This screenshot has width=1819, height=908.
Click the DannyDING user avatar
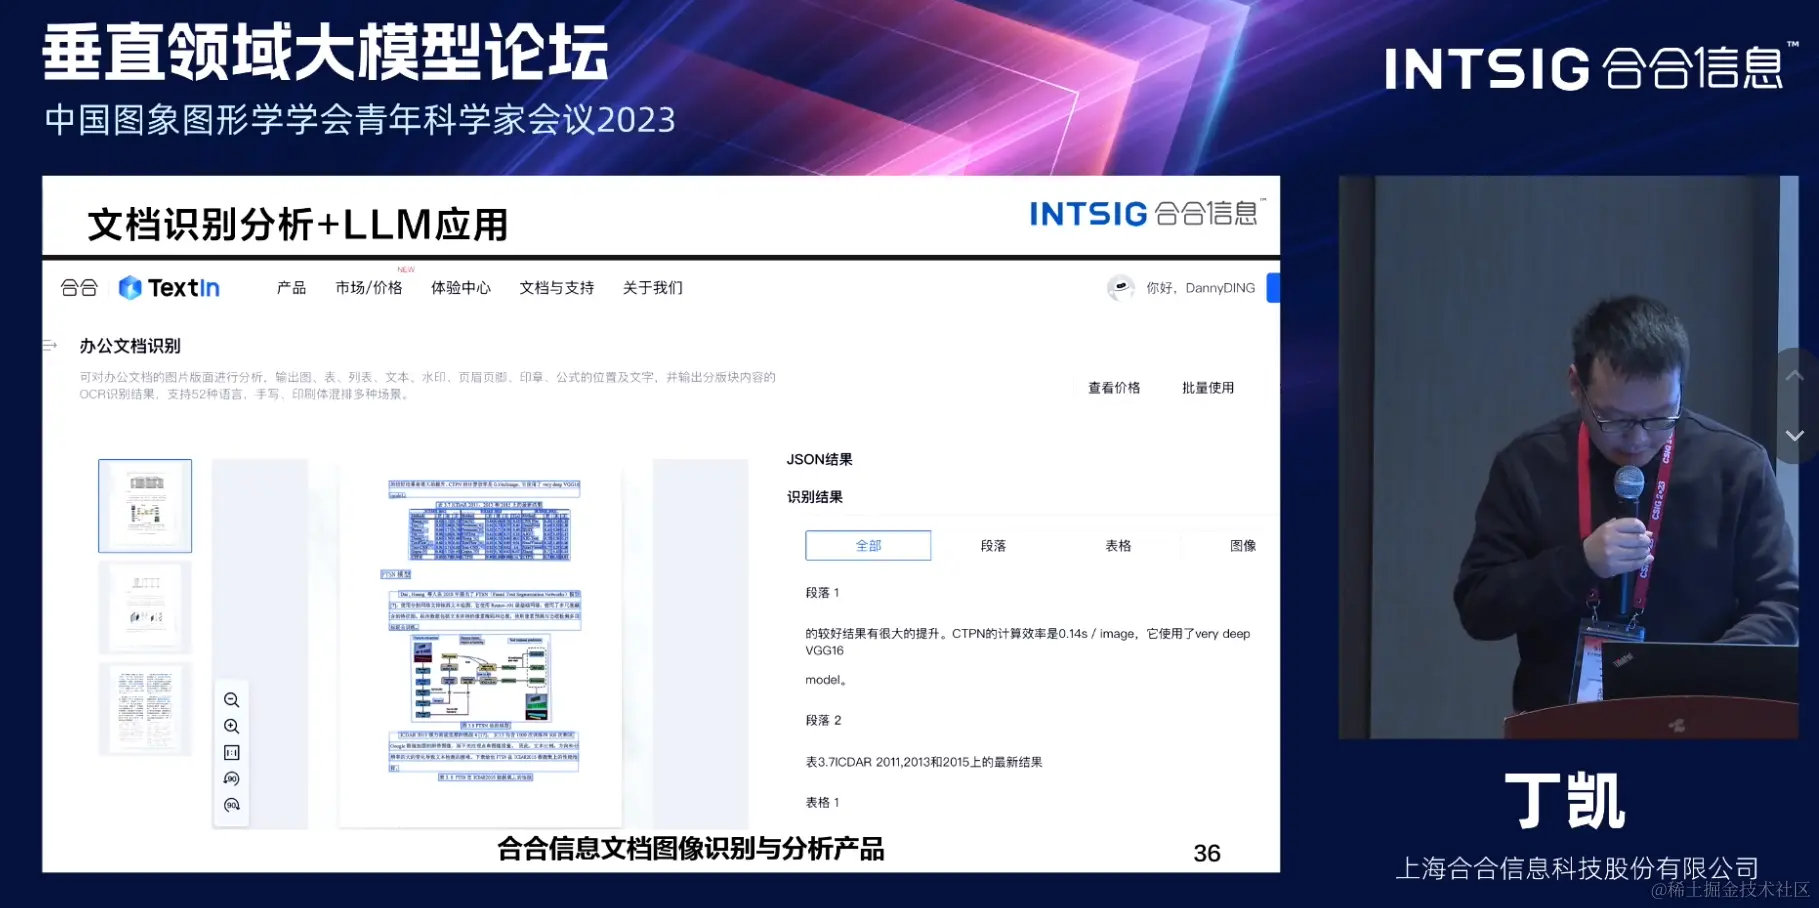[1121, 288]
